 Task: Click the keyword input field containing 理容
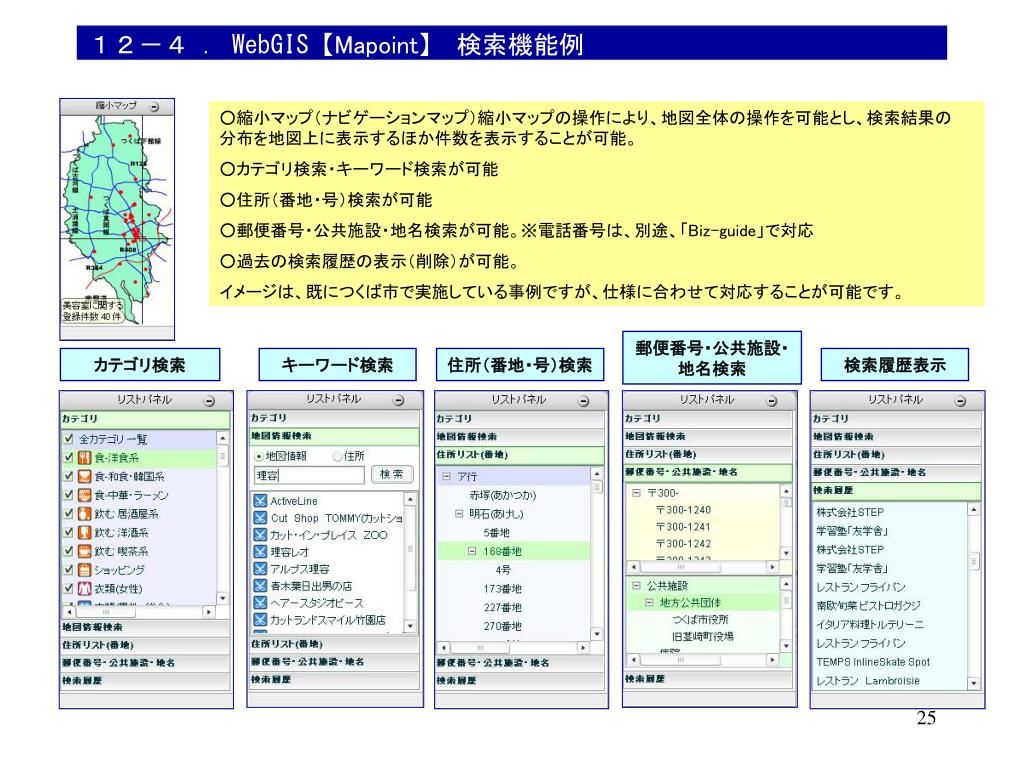point(309,475)
